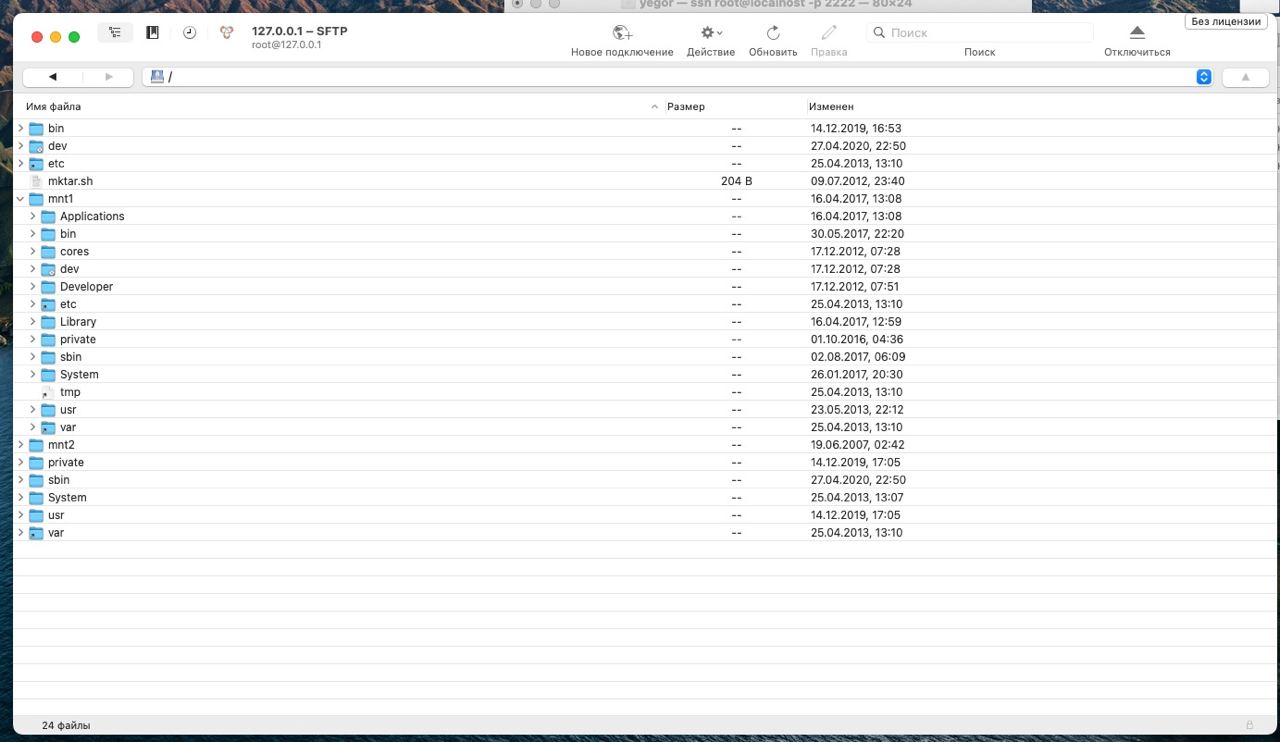Viewport: 1280px width, 742px height.
Task: Open the Bookmarks view icon
Action: point(152,33)
